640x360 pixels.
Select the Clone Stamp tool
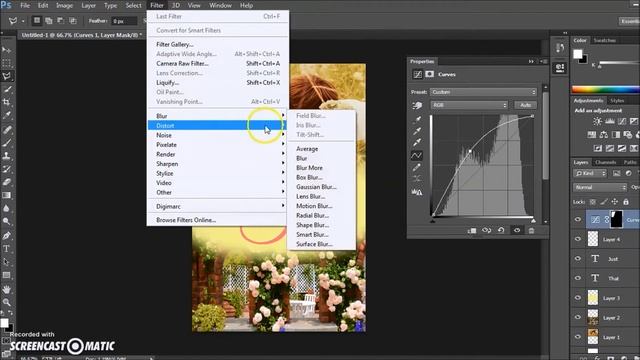coord(7,156)
